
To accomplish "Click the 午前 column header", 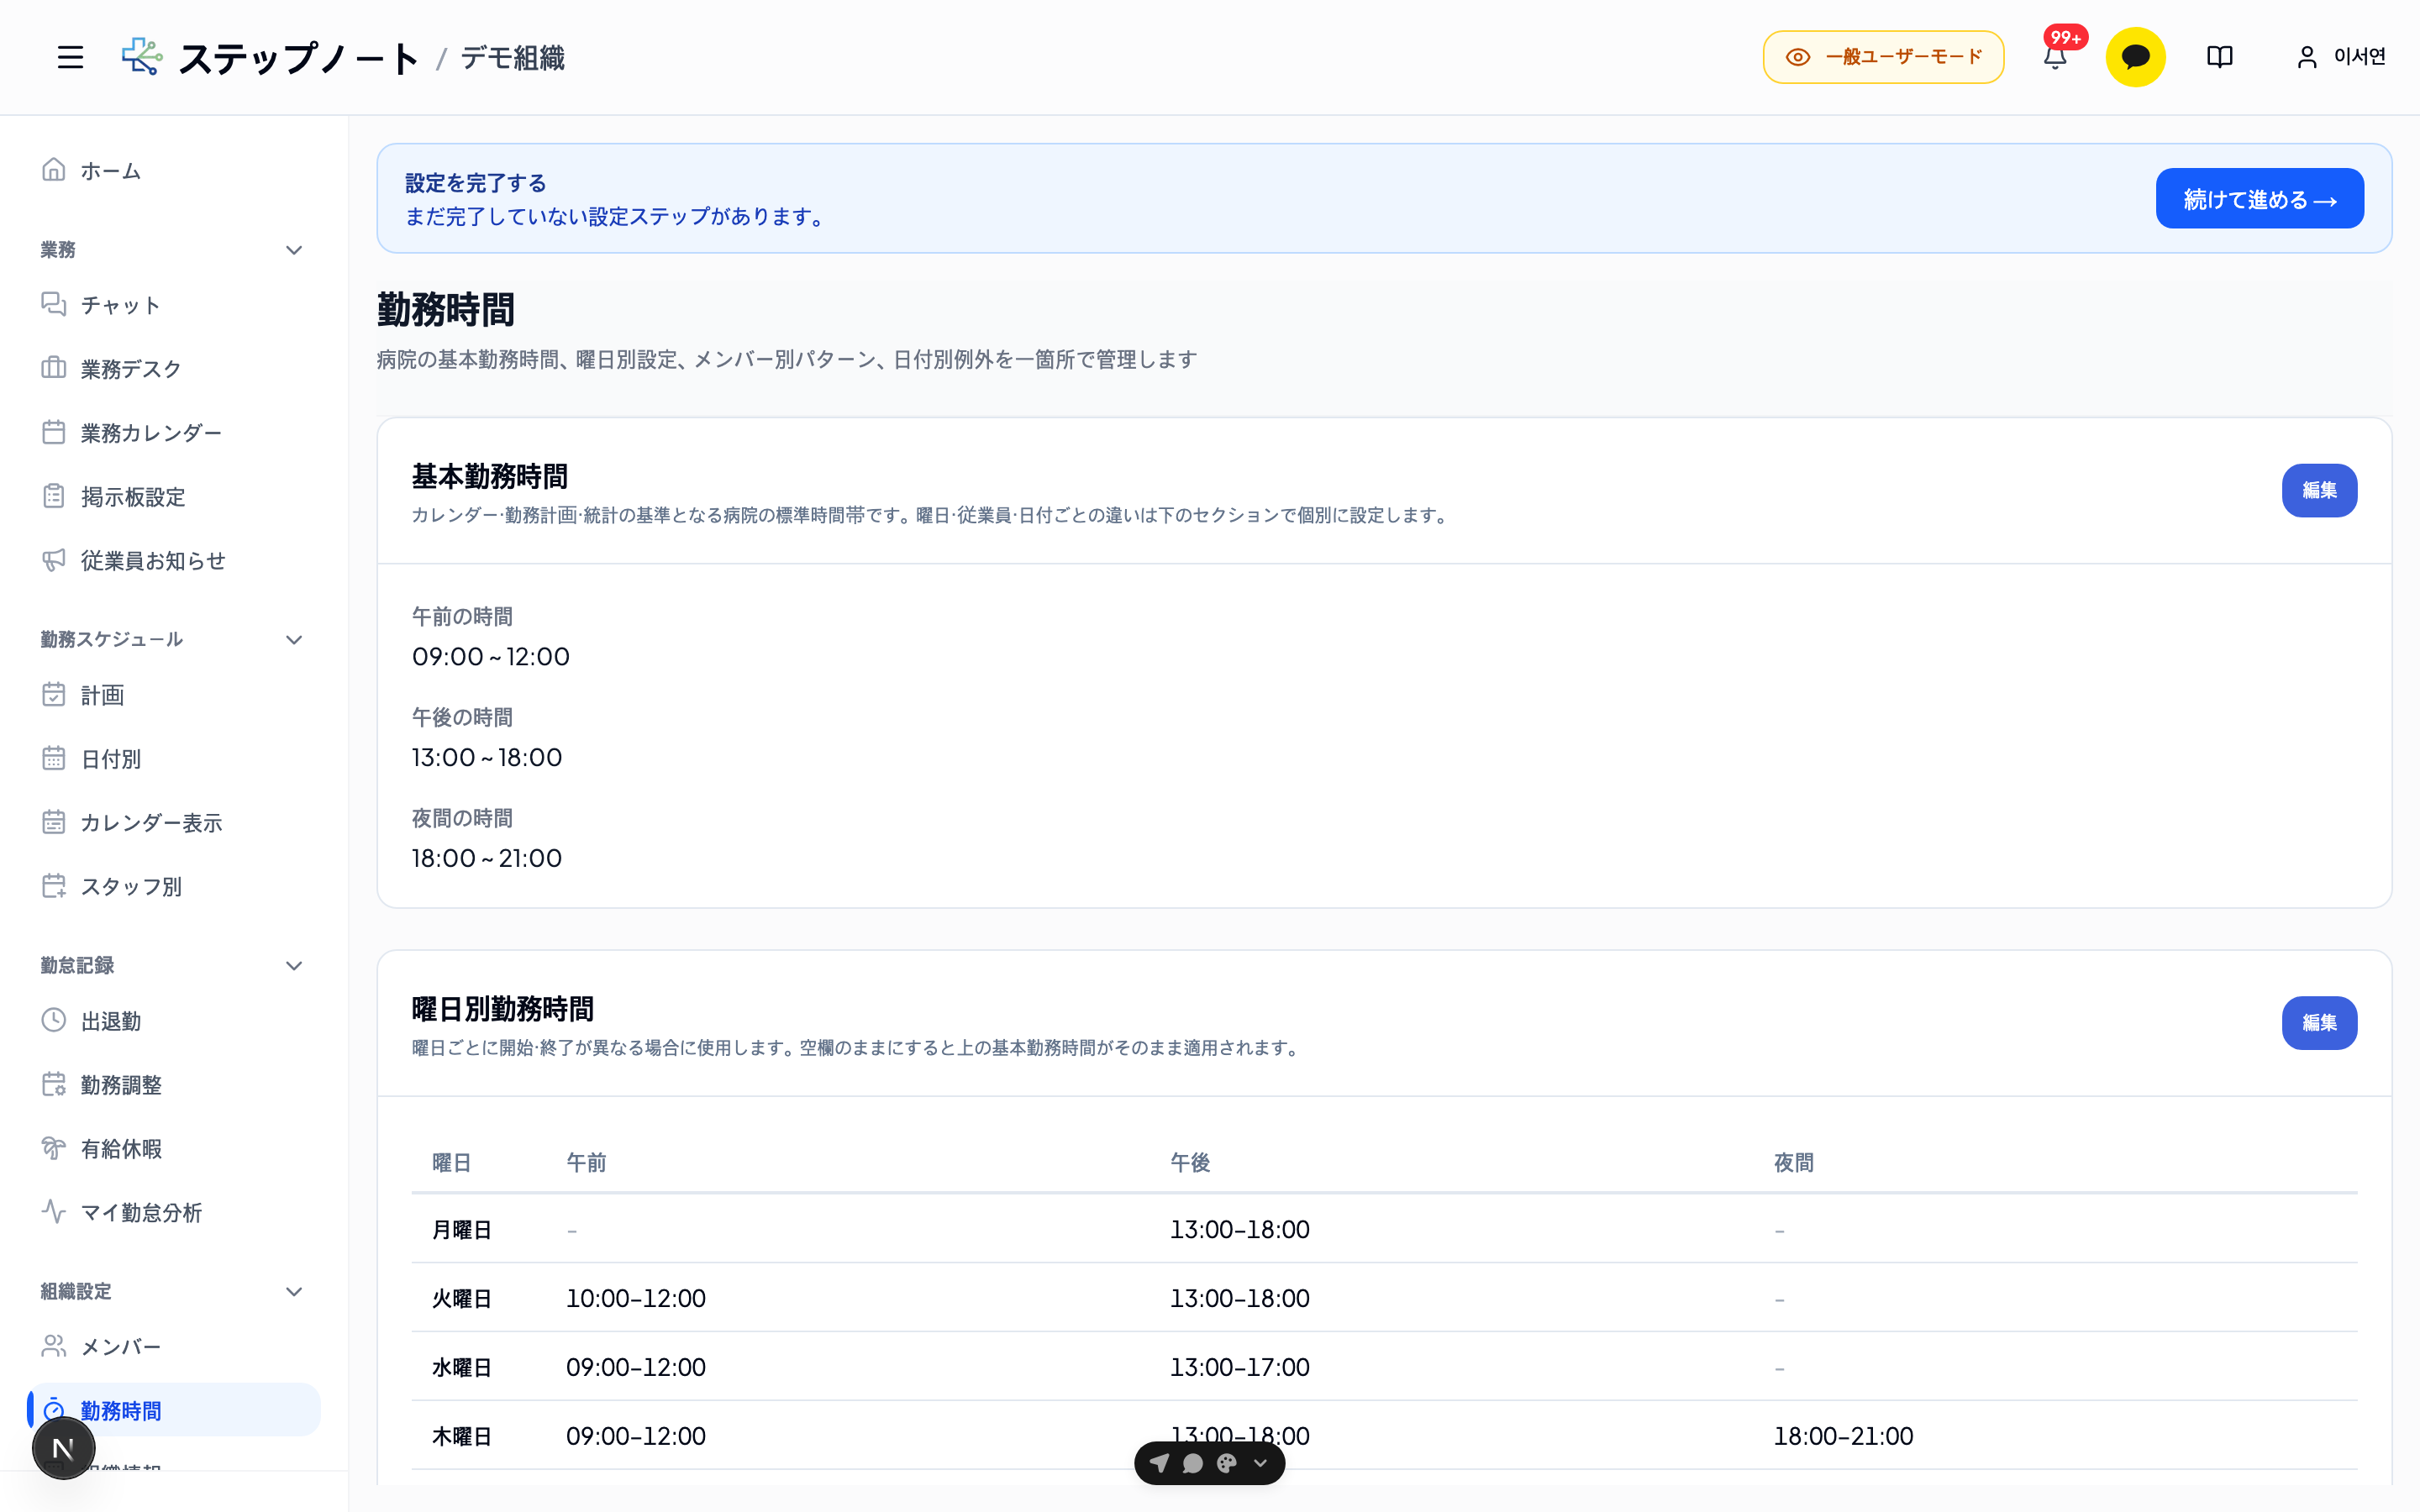I will tap(586, 1162).
